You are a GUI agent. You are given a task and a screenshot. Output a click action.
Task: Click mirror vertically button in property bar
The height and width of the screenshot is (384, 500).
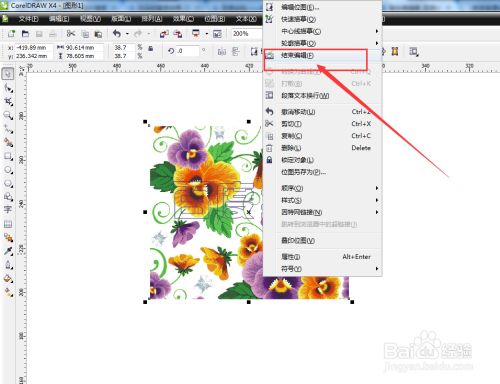click(x=235, y=51)
